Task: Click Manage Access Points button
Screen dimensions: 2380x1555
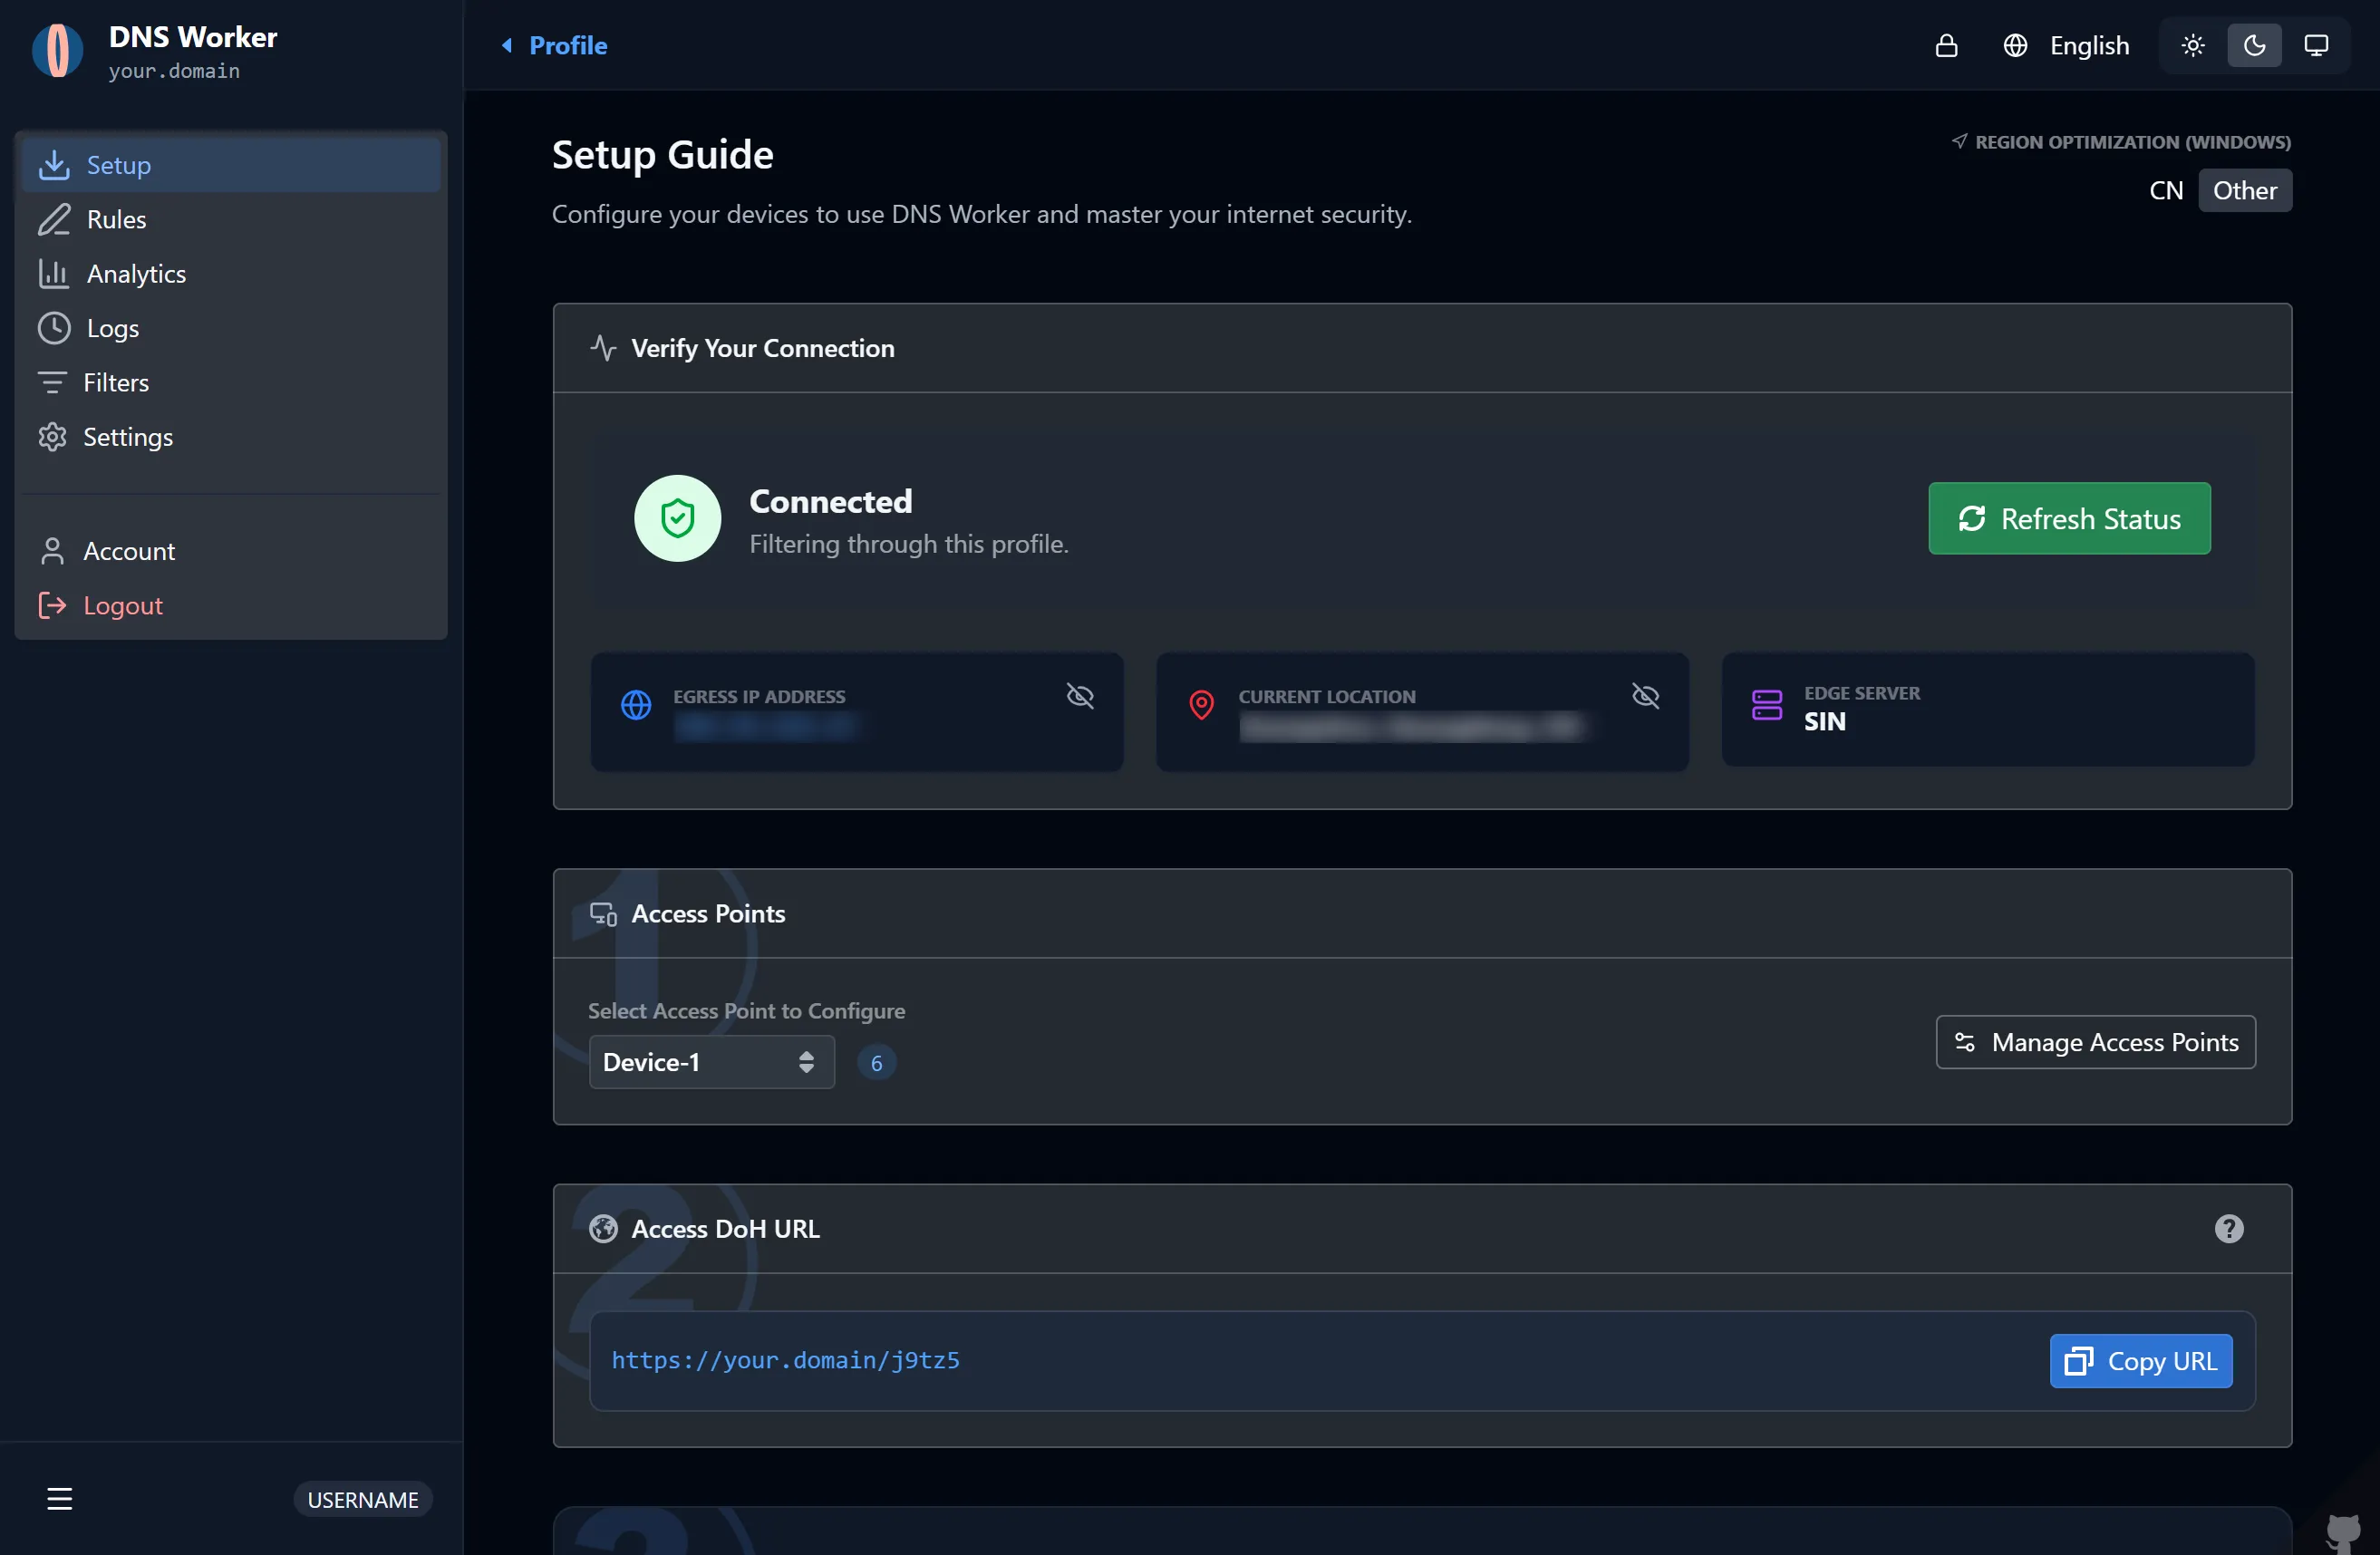Action: pos(2096,1042)
